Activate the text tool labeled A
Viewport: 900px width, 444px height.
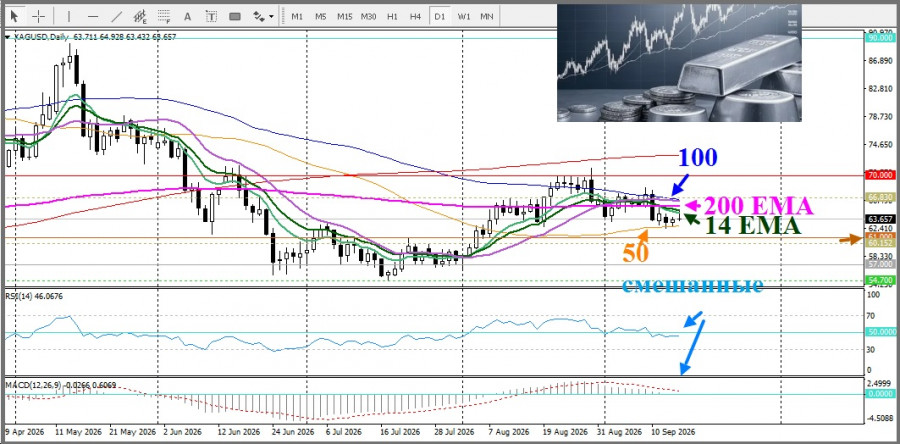[187, 17]
